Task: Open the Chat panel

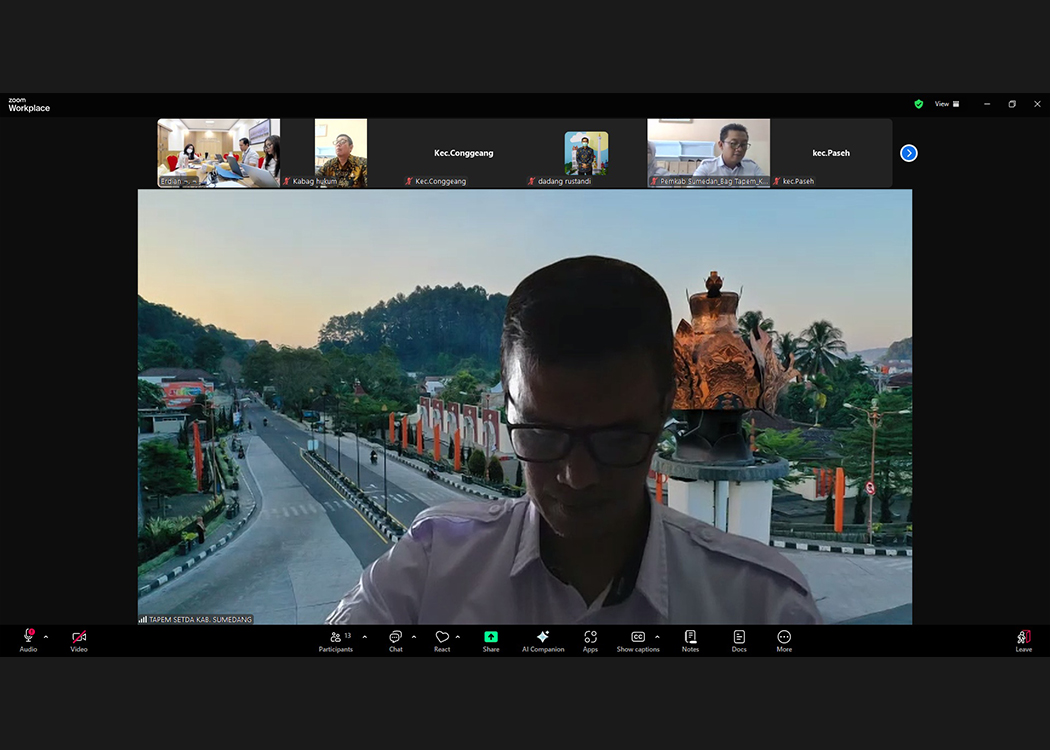Action: (x=396, y=640)
